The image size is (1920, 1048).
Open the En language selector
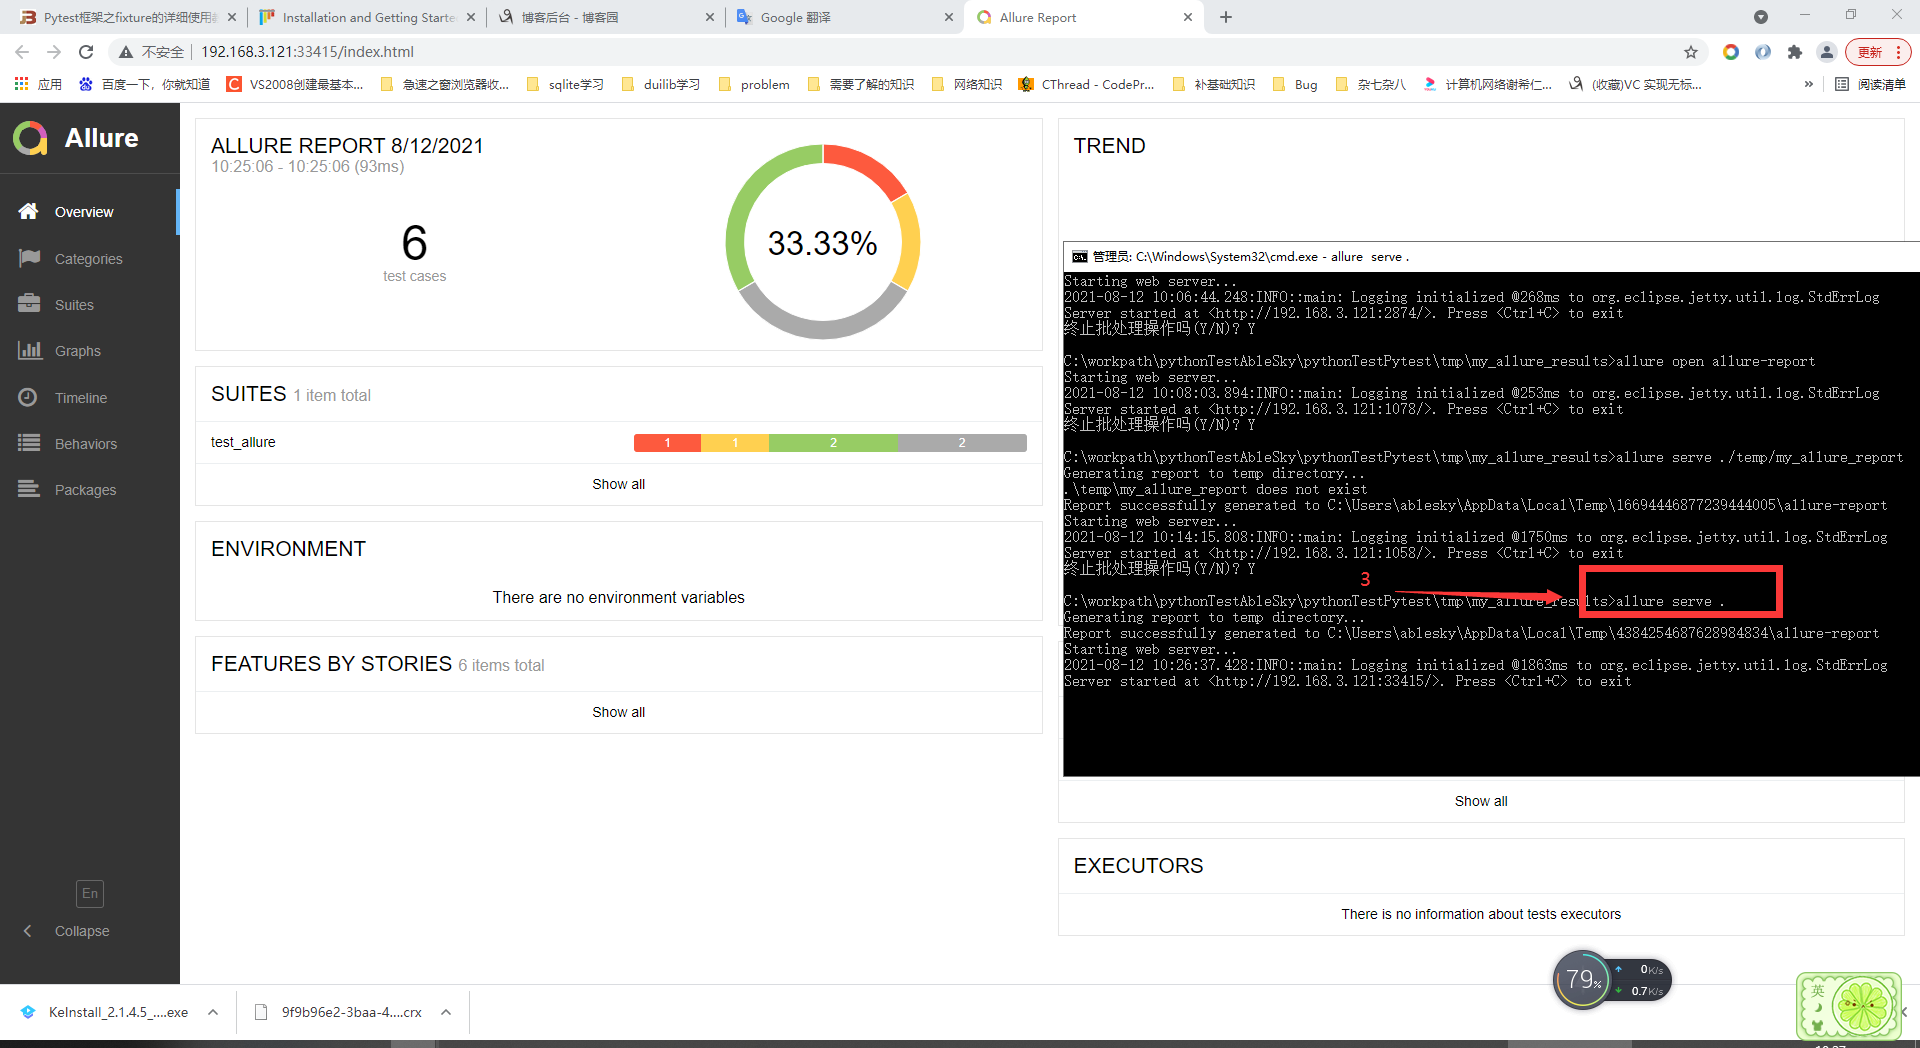click(90, 893)
